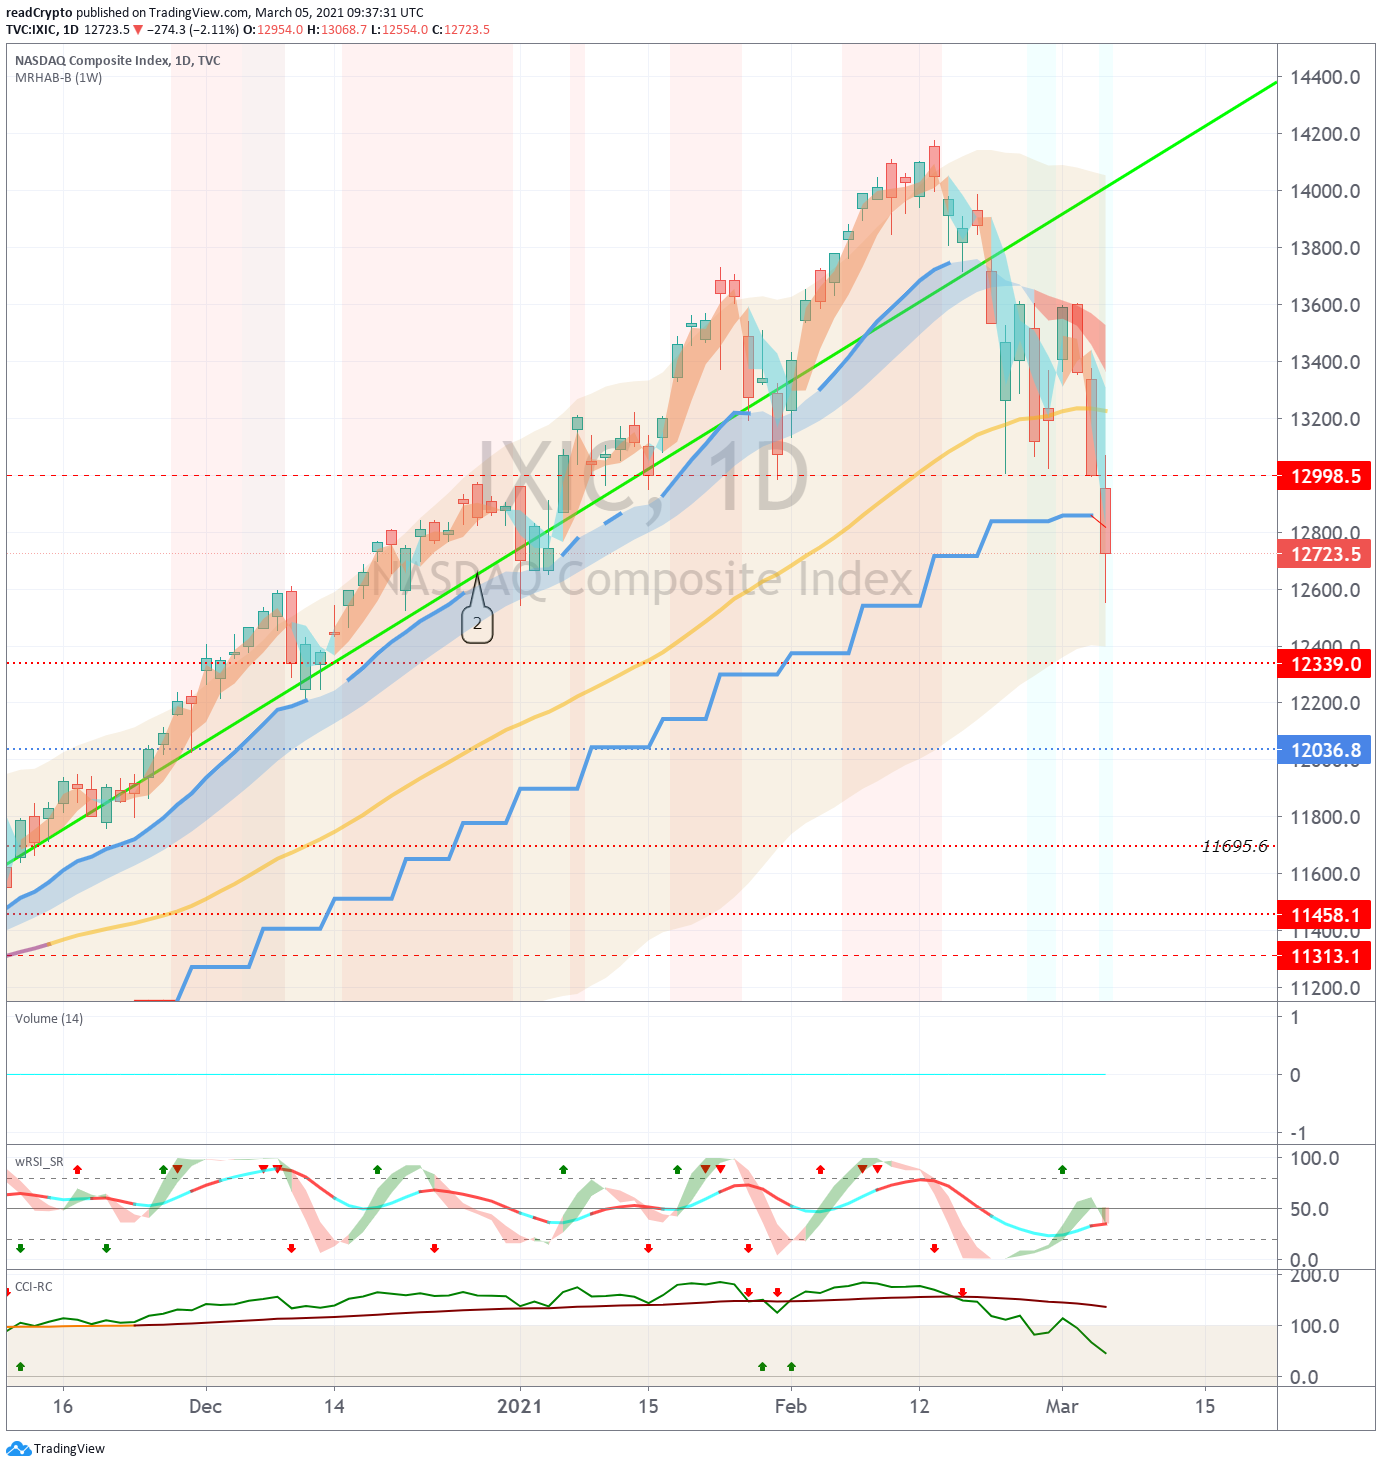Screen dimensions: 1382x1467
Task: Click the 12 label on the time axis
Action: pos(919,1407)
